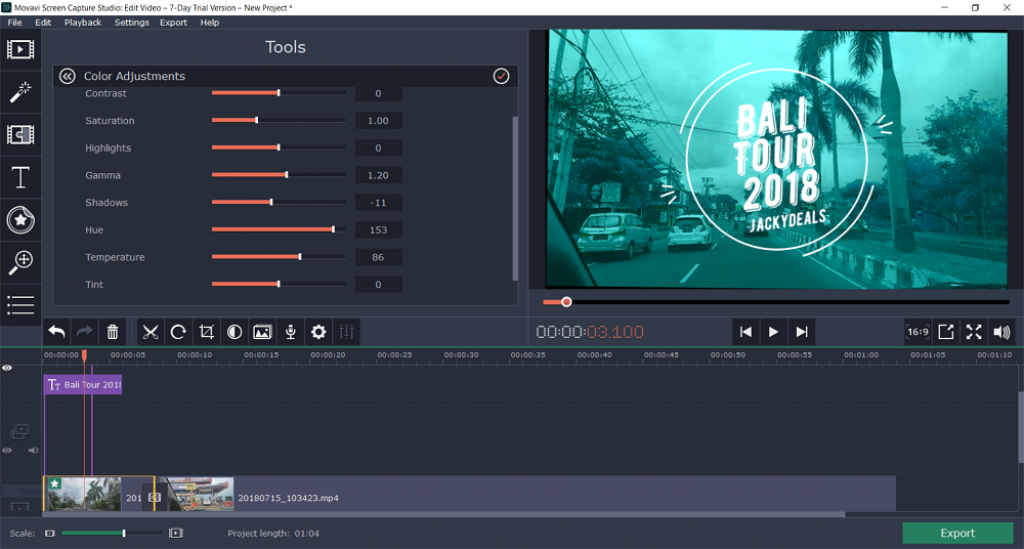The image size is (1024, 549).
Task: Adjust the Temperature slider
Action: (278, 257)
